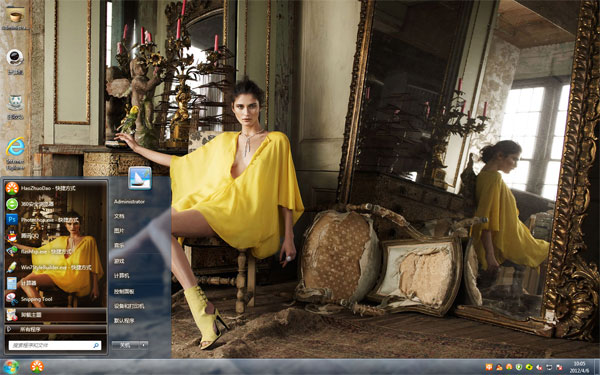Click the Action Center flag tray icon
This screenshot has height=375, width=600.
559,367
